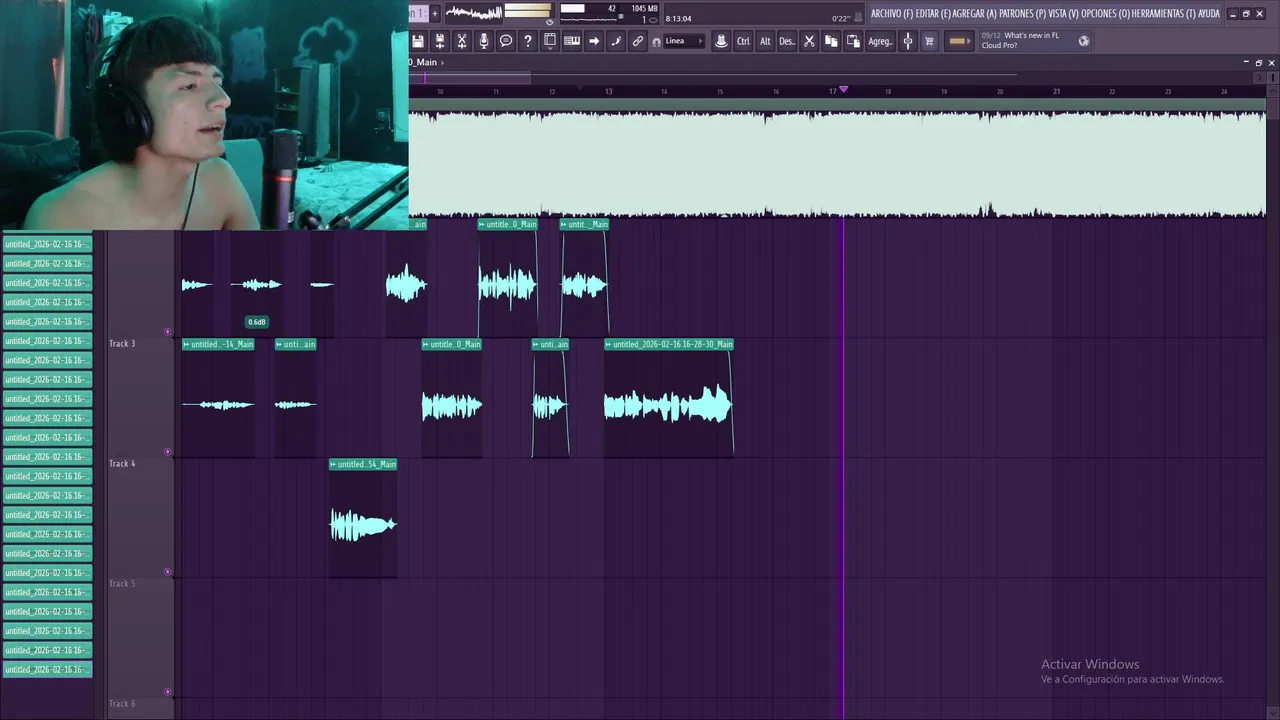1280x720 pixels.
Task: Open the EDITAR (E) menu
Action: pyautogui.click(x=933, y=14)
